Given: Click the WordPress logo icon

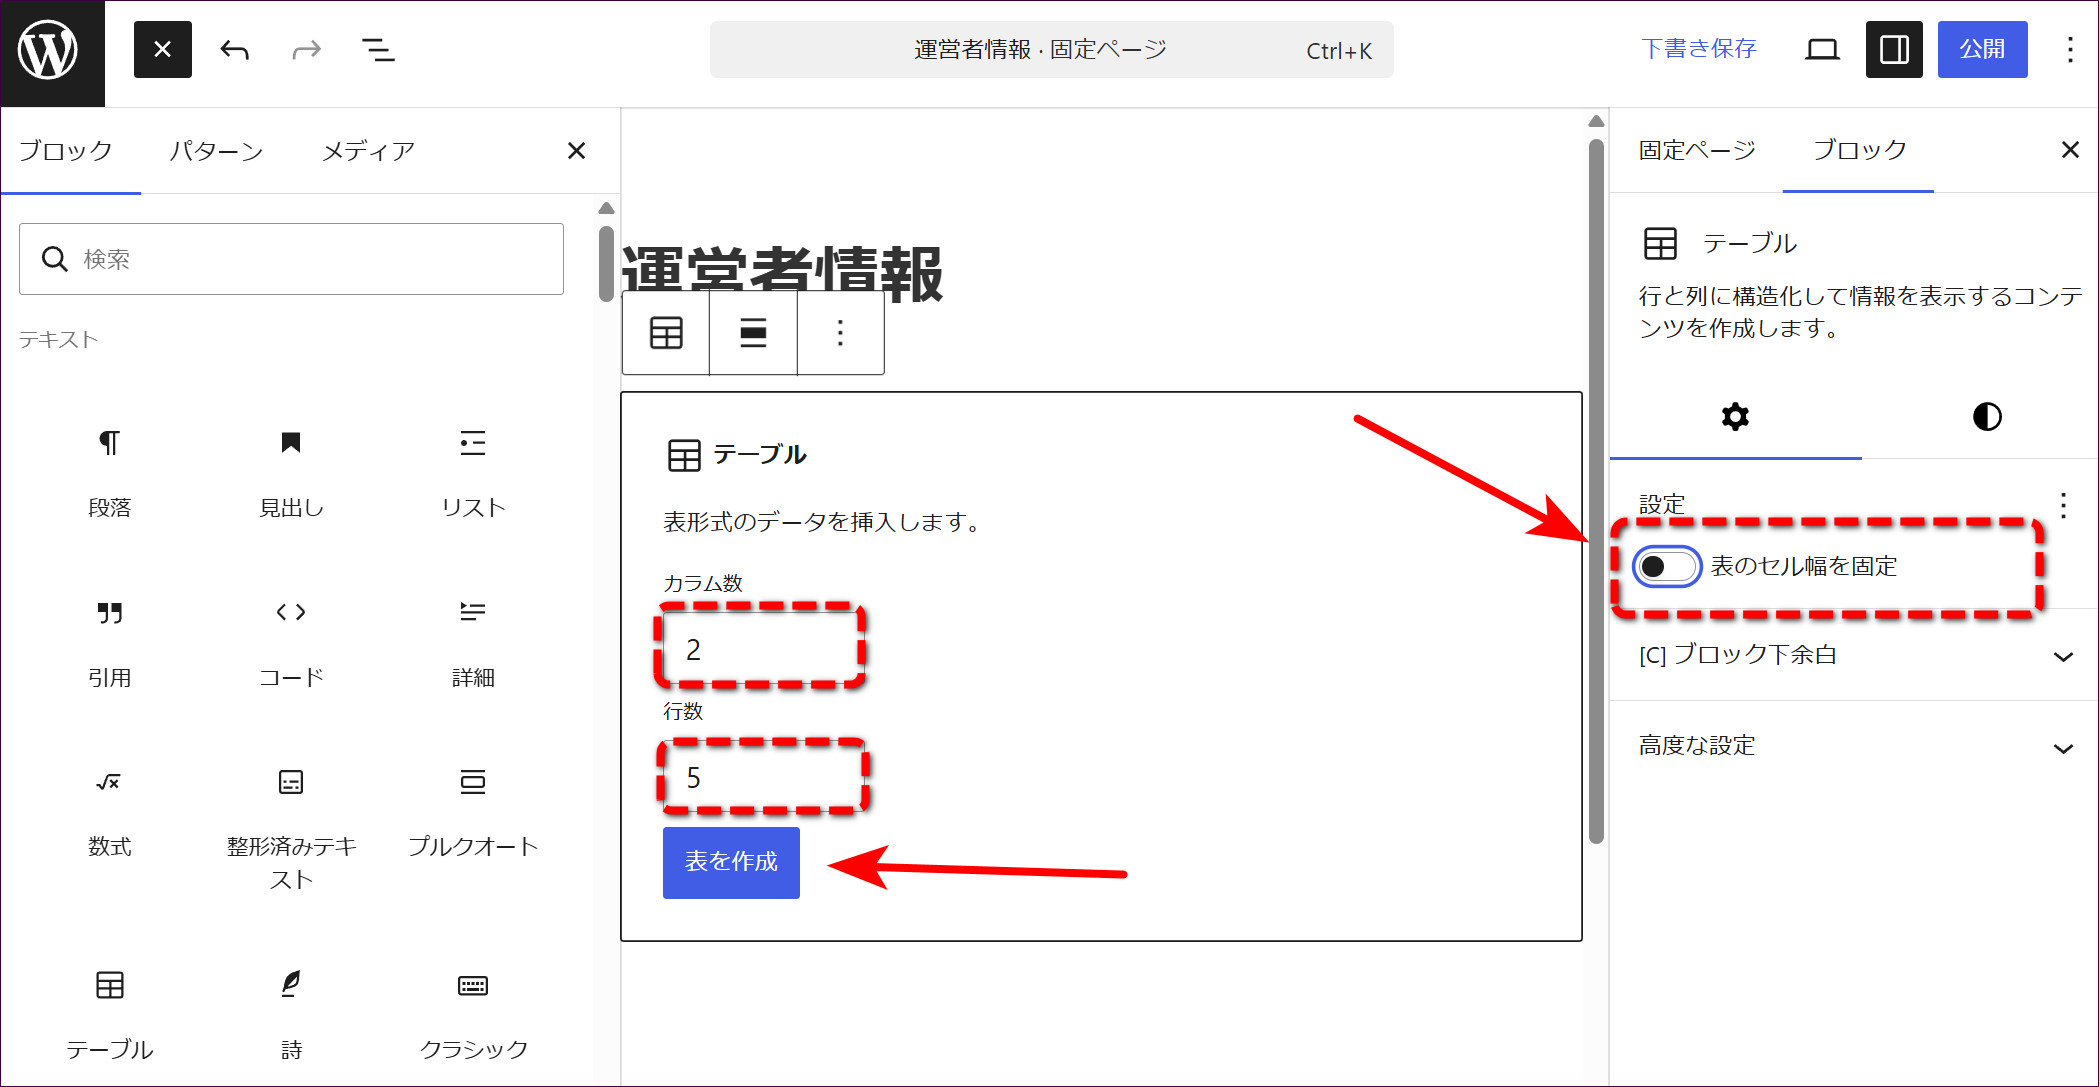Looking at the screenshot, I should coord(48,50).
